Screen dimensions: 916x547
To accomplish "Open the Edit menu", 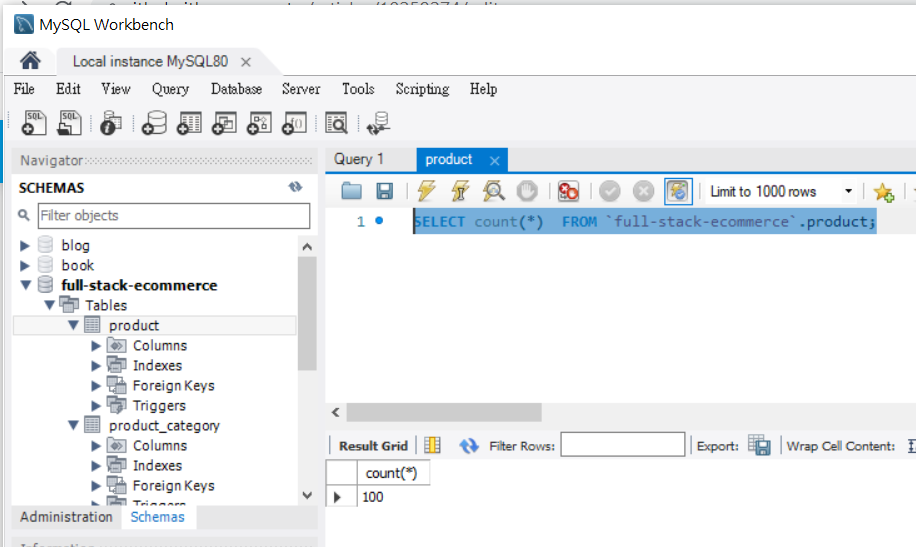I will [68, 89].
